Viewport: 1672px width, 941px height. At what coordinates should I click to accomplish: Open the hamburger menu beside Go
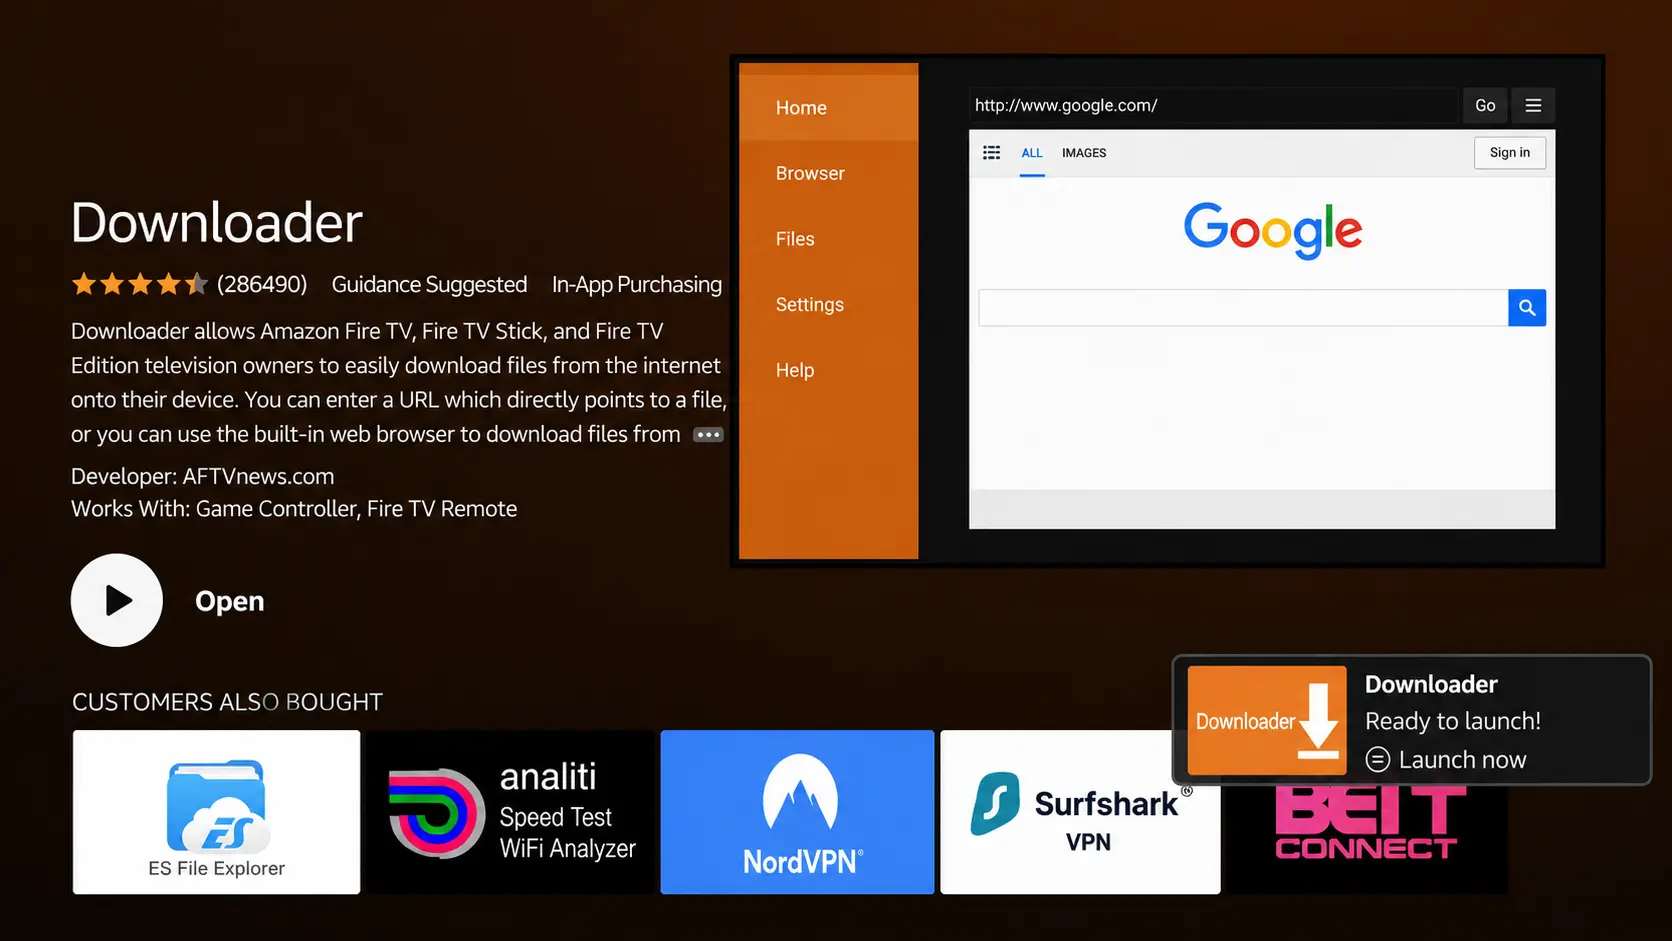(1533, 105)
